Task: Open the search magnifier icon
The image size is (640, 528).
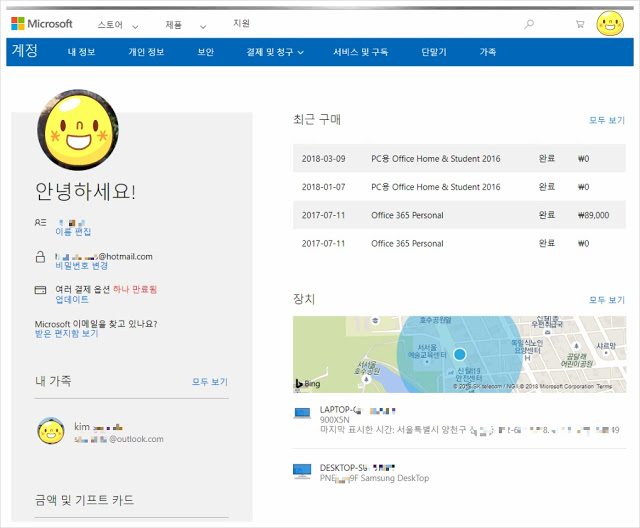Action: (x=529, y=24)
